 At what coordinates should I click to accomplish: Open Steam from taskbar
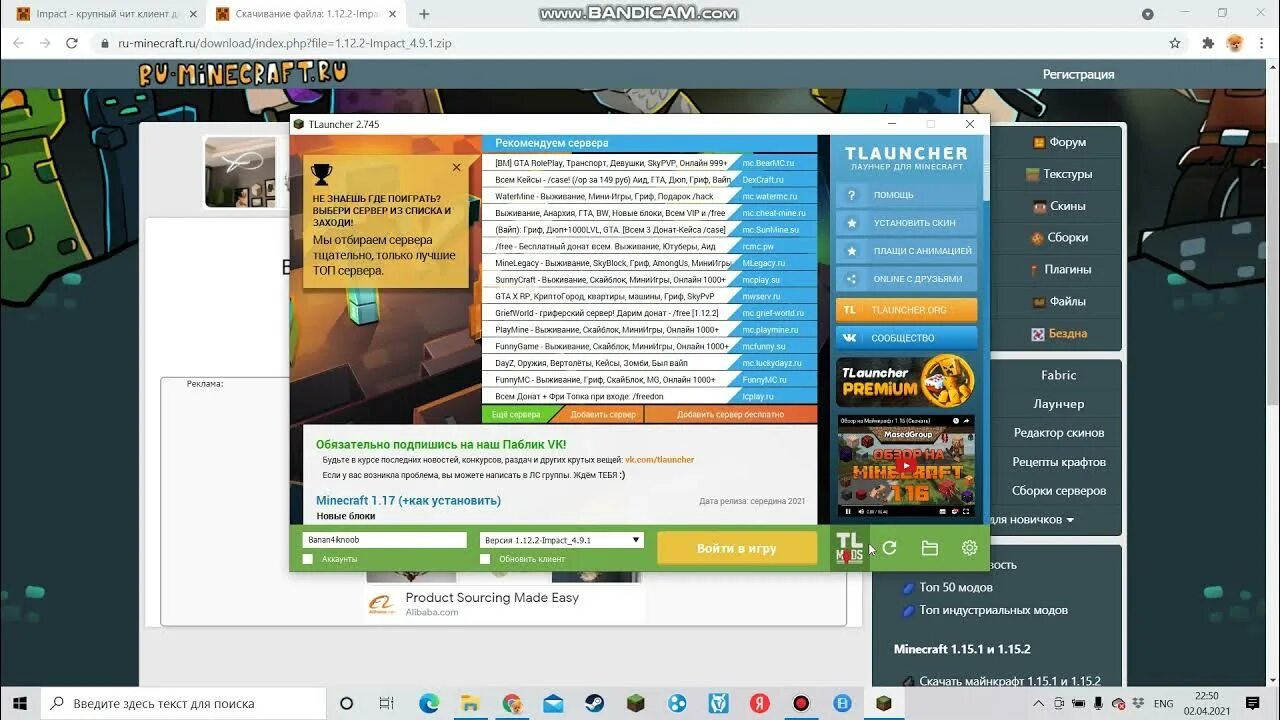594,703
